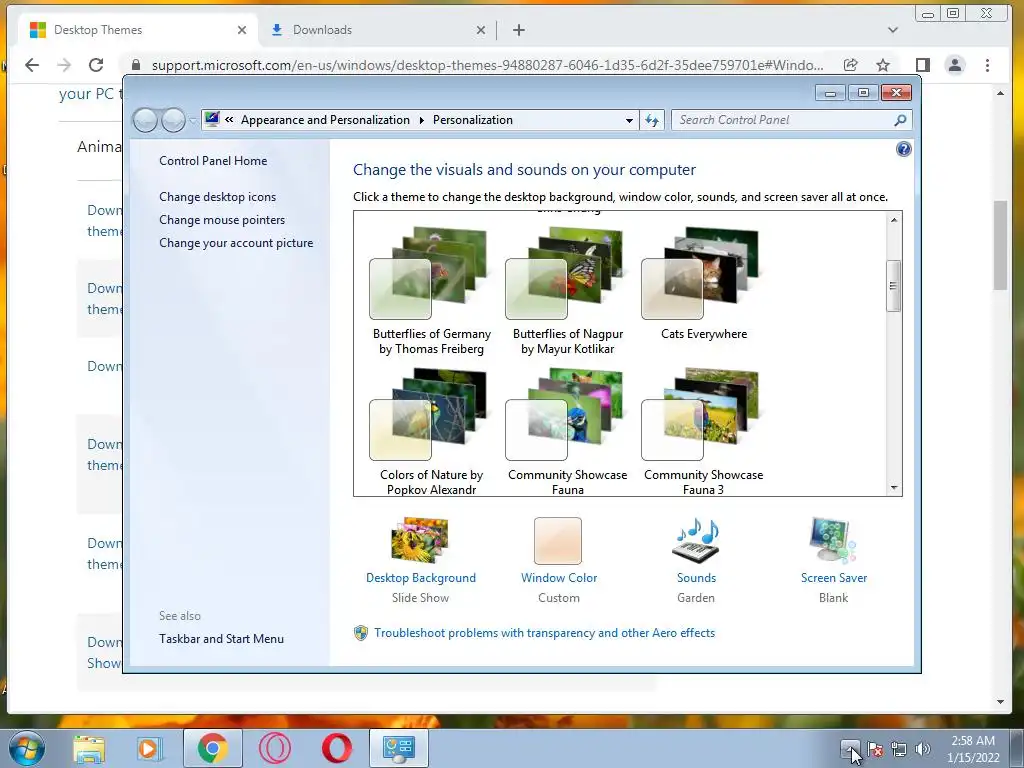View site security lock icon
The width and height of the screenshot is (1024, 768).
136,65
